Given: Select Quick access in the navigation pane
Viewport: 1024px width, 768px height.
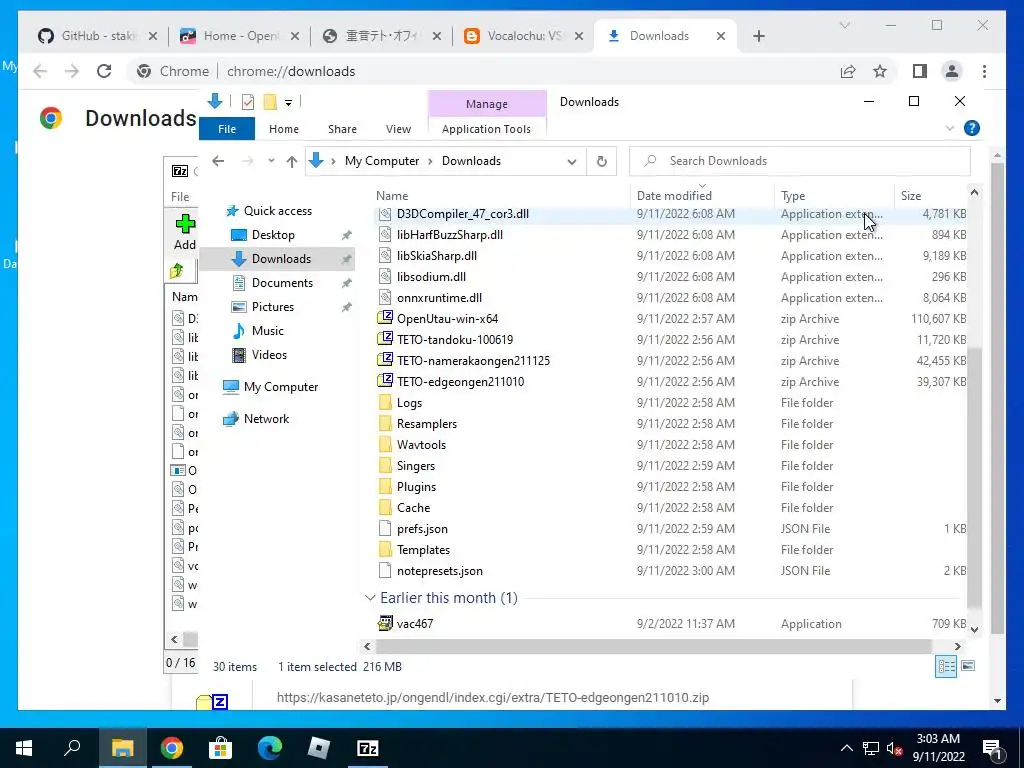Looking at the screenshot, I should click(x=278, y=211).
